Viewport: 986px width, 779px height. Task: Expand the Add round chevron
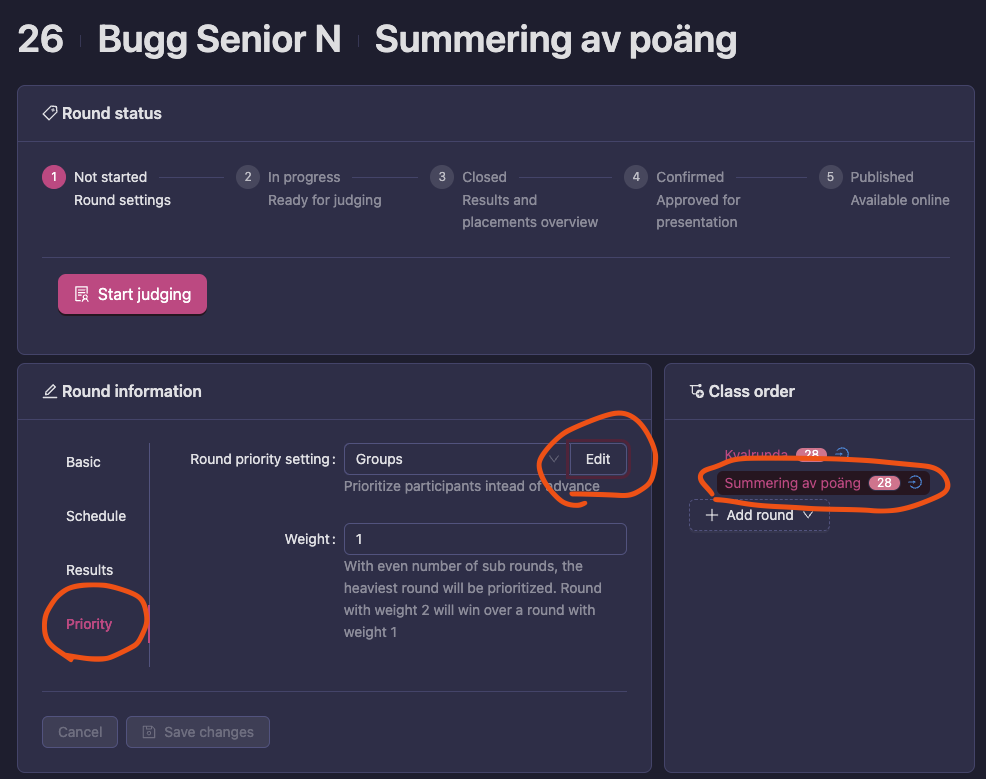coord(808,515)
